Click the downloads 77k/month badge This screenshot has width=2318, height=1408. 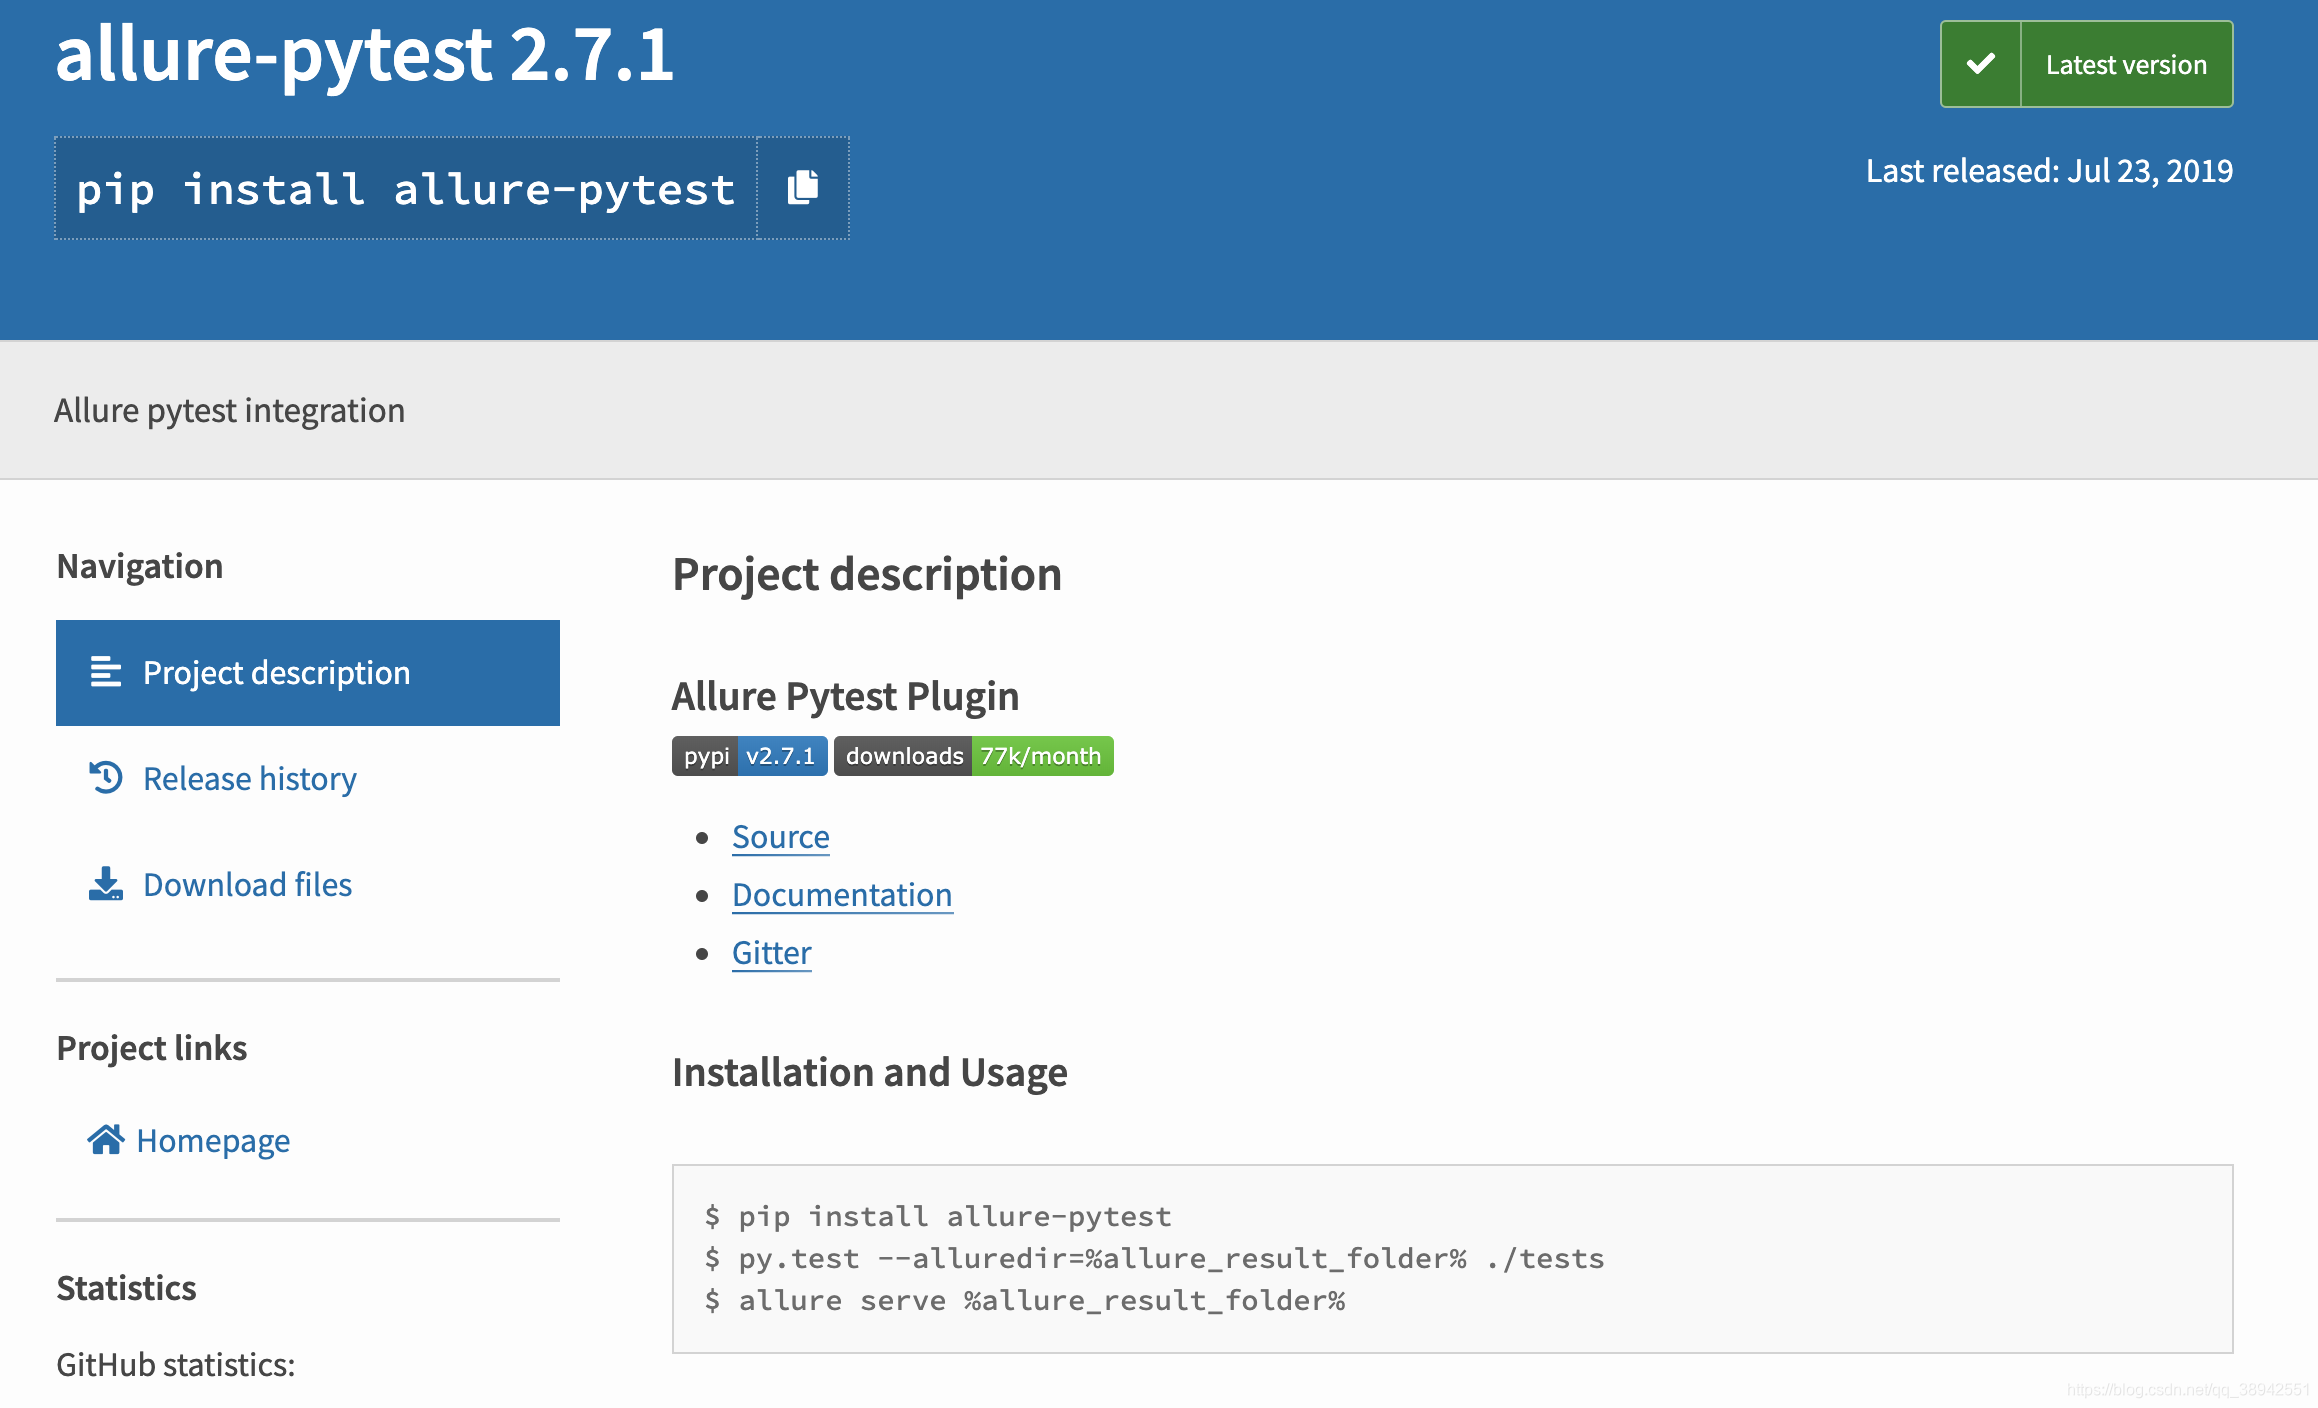973,756
